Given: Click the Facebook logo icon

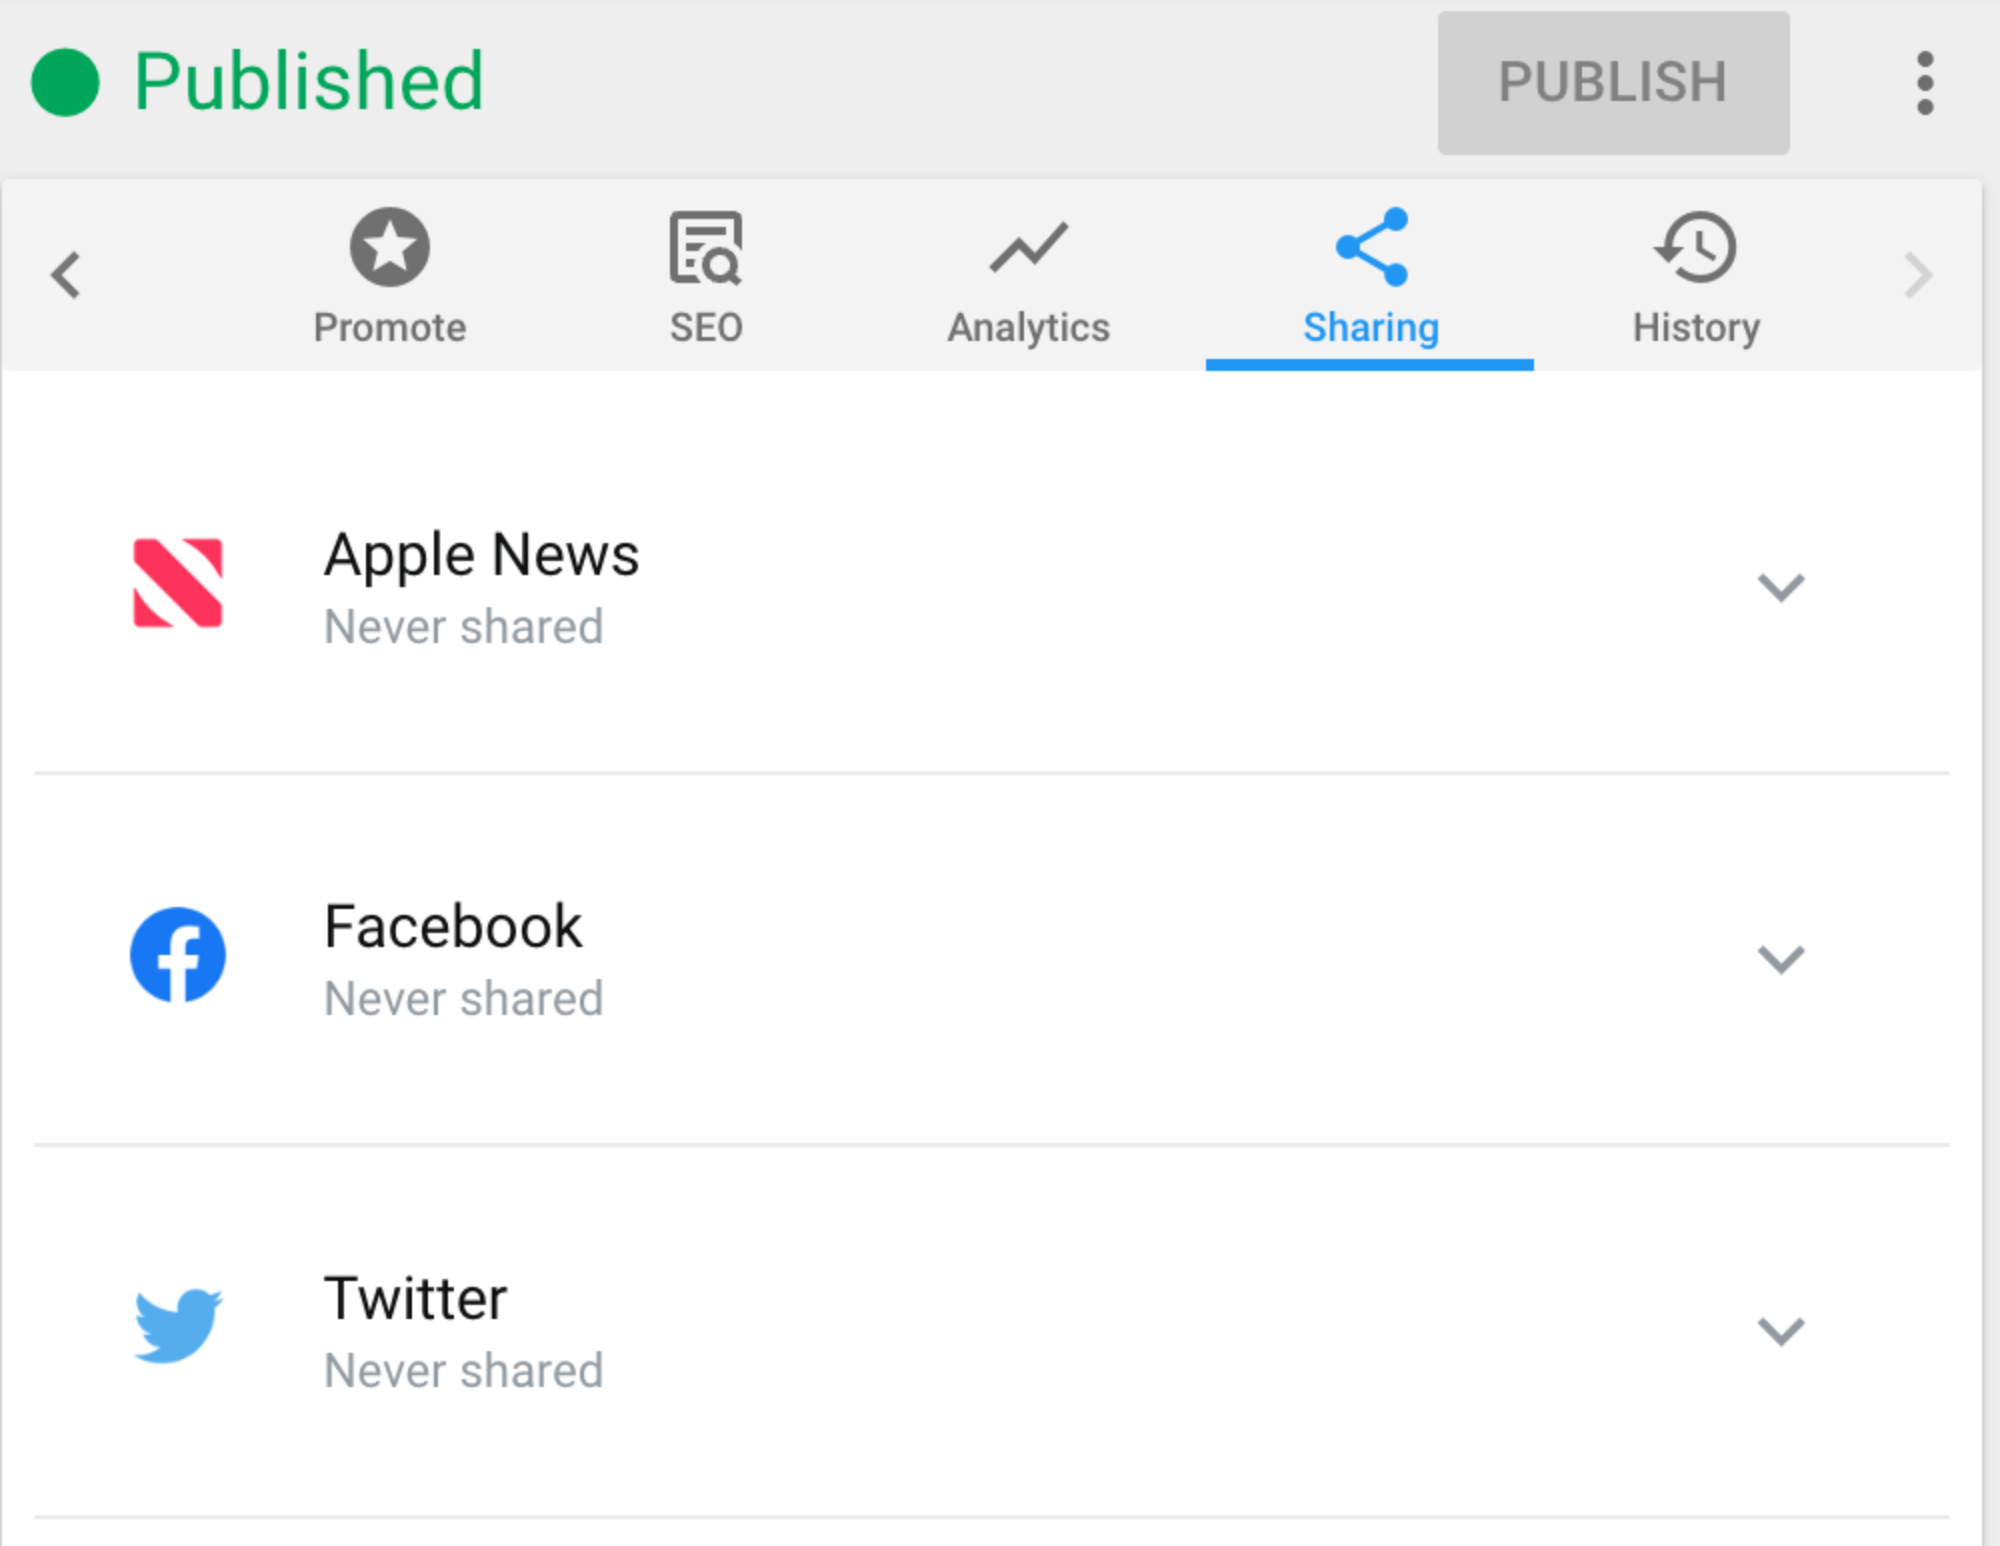Looking at the screenshot, I should pos(178,955).
